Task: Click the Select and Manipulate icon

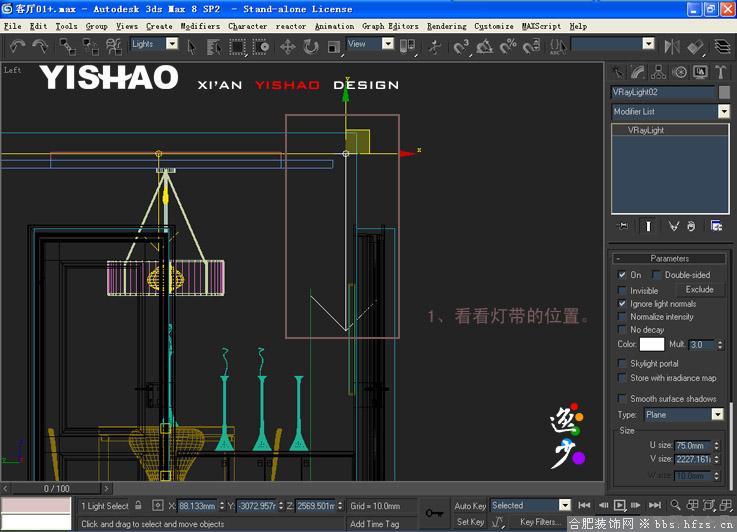Action: [x=435, y=47]
